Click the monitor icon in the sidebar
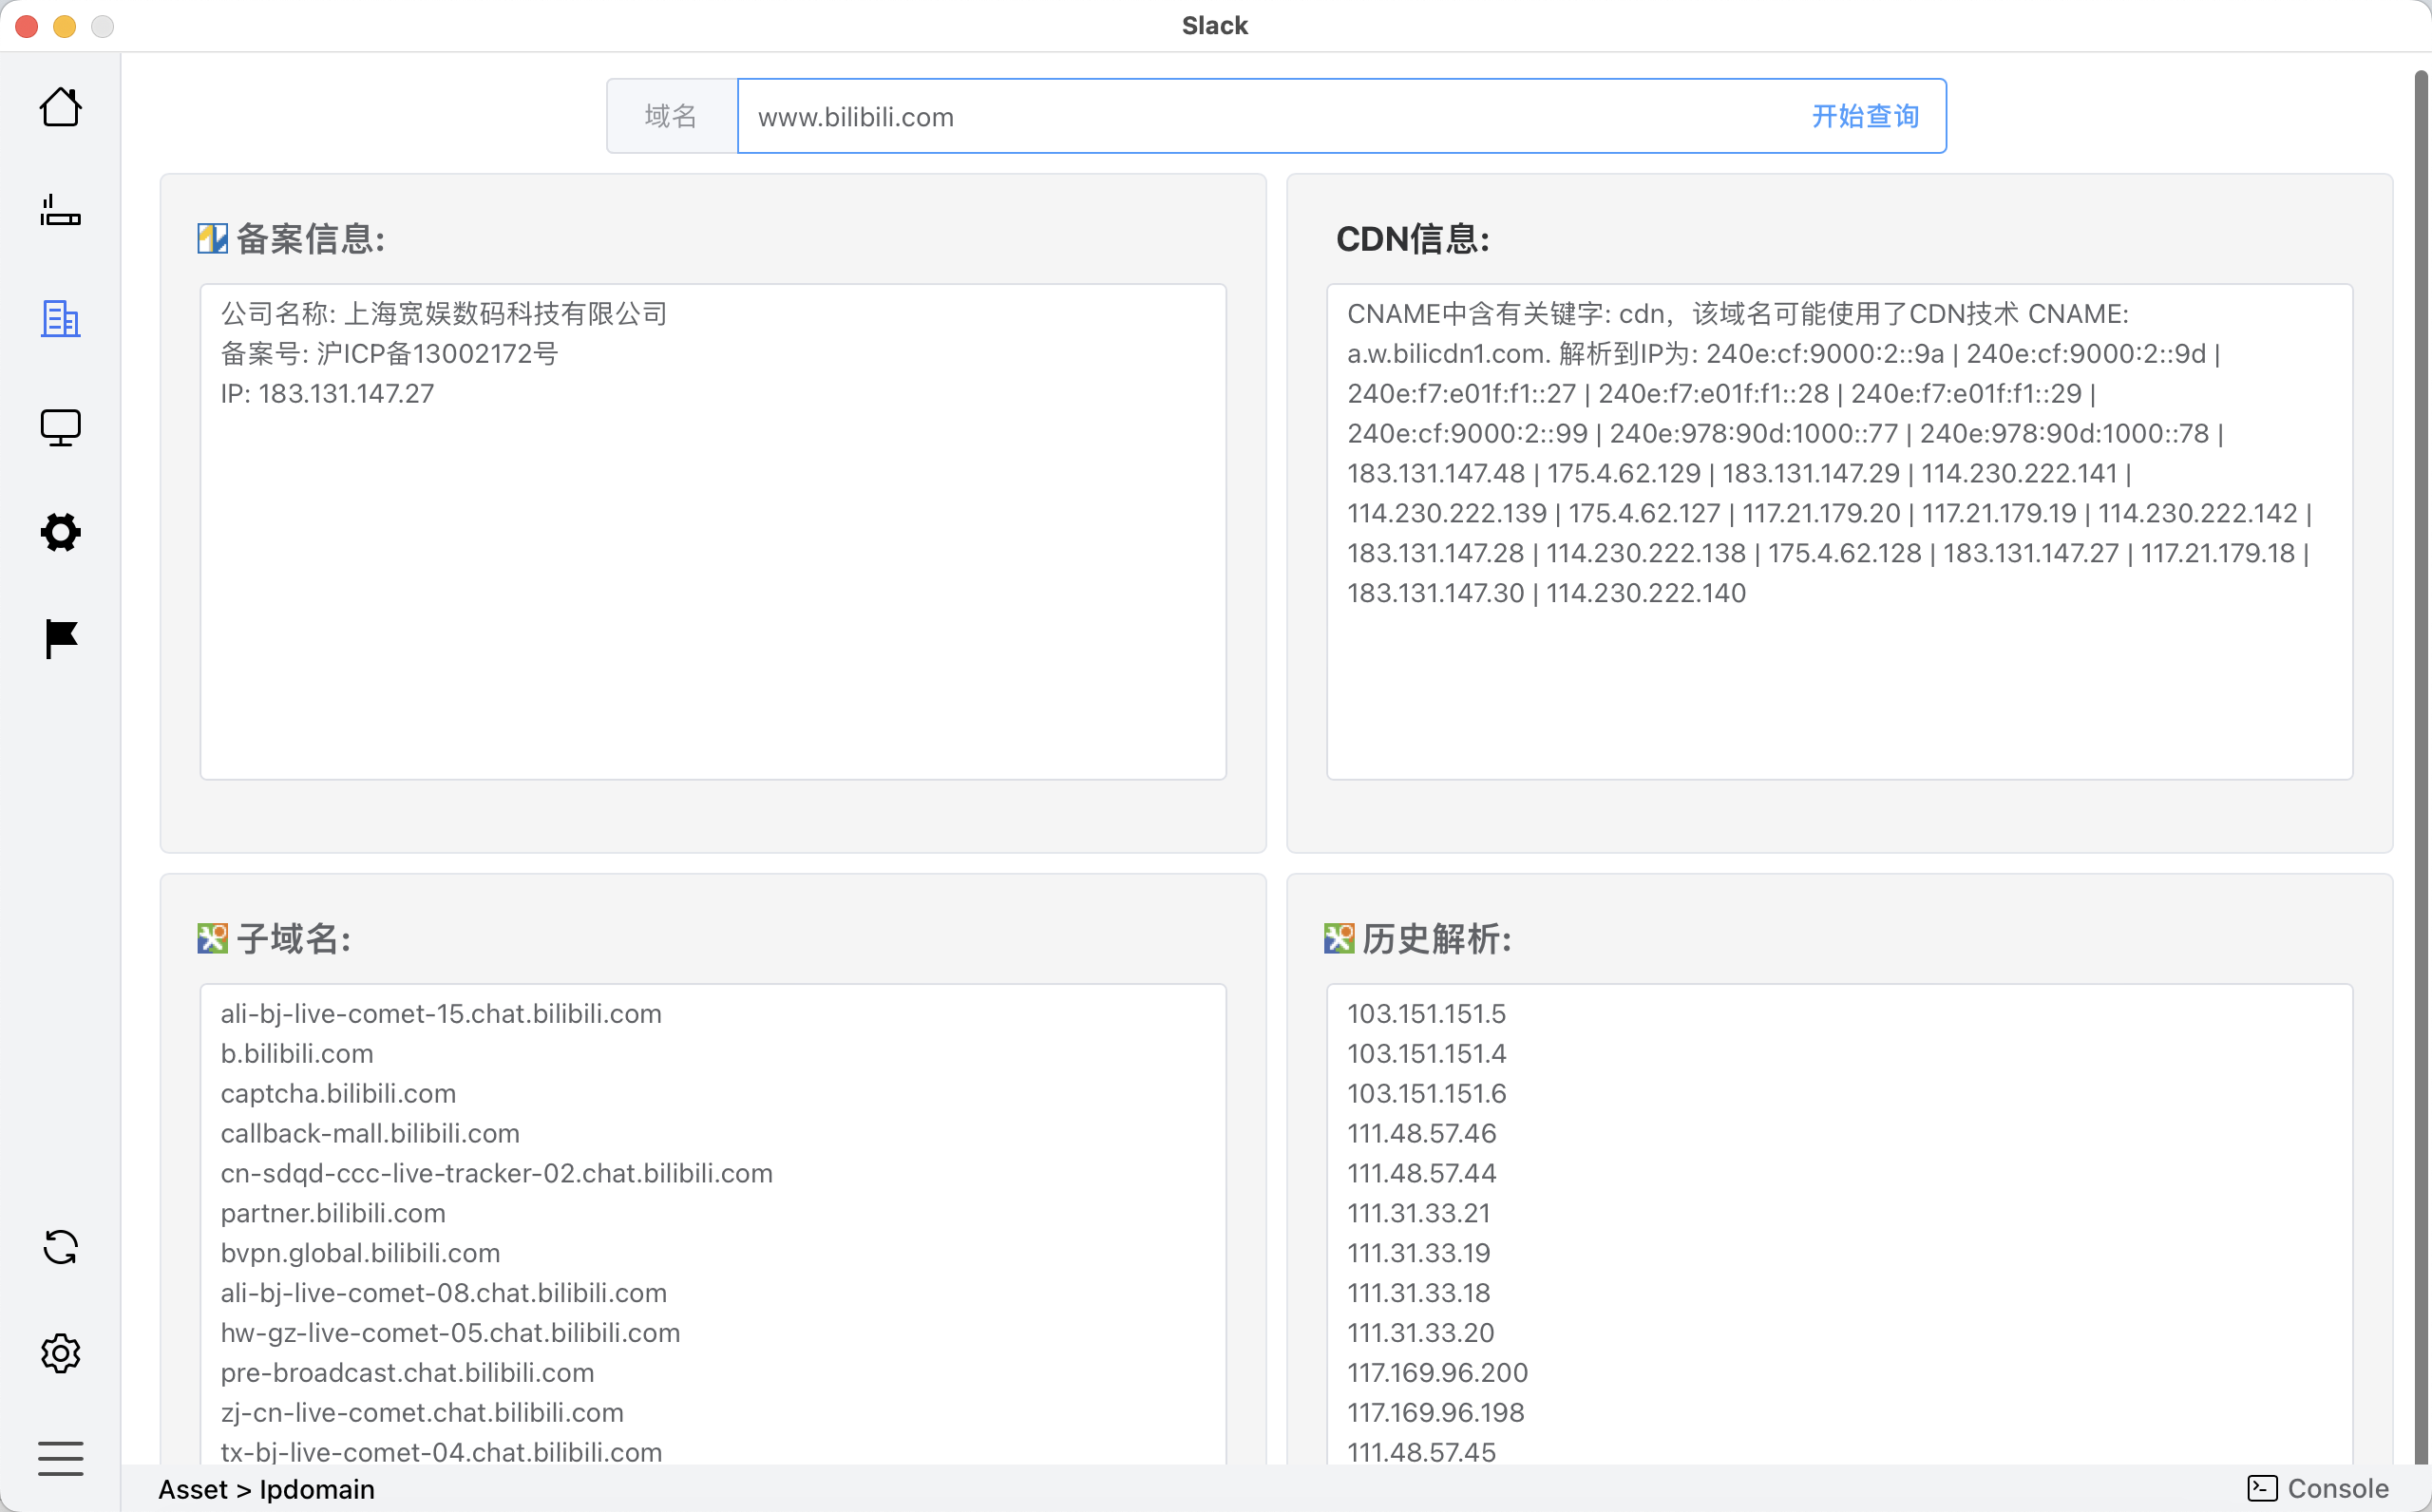The image size is (2432, 1512). pos(60,427)
